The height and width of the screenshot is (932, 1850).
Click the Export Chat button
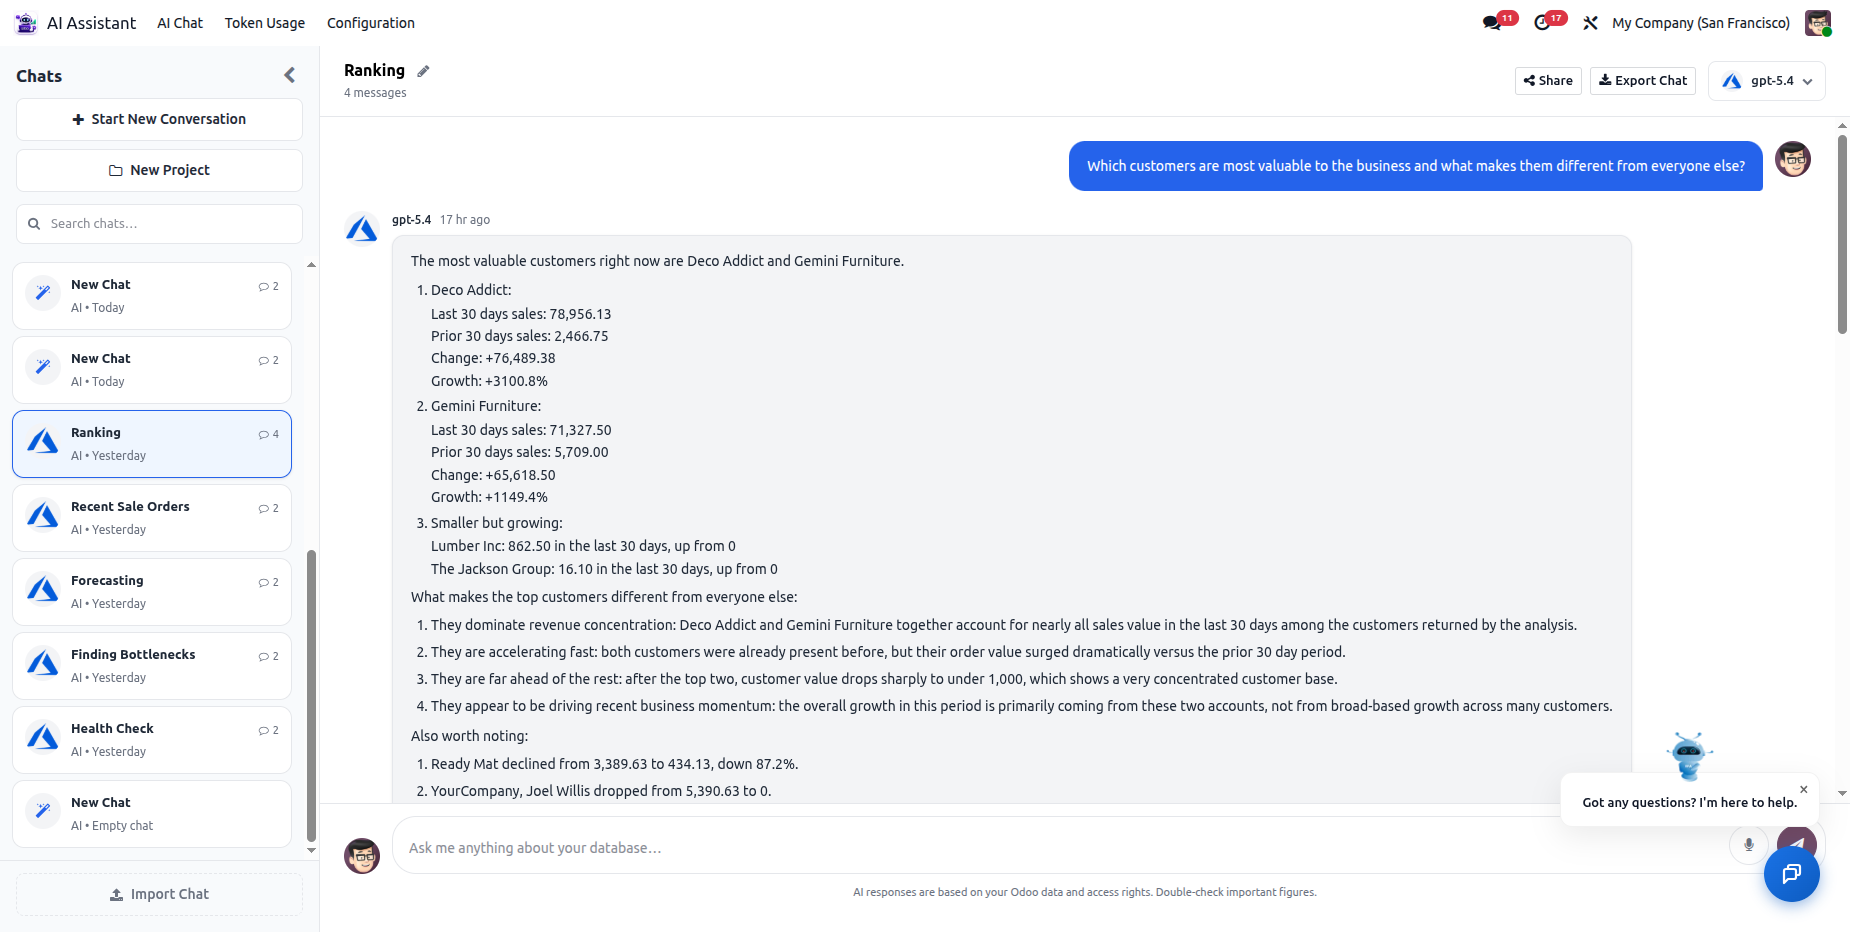pyautogui.click(x=1642, y=81)
